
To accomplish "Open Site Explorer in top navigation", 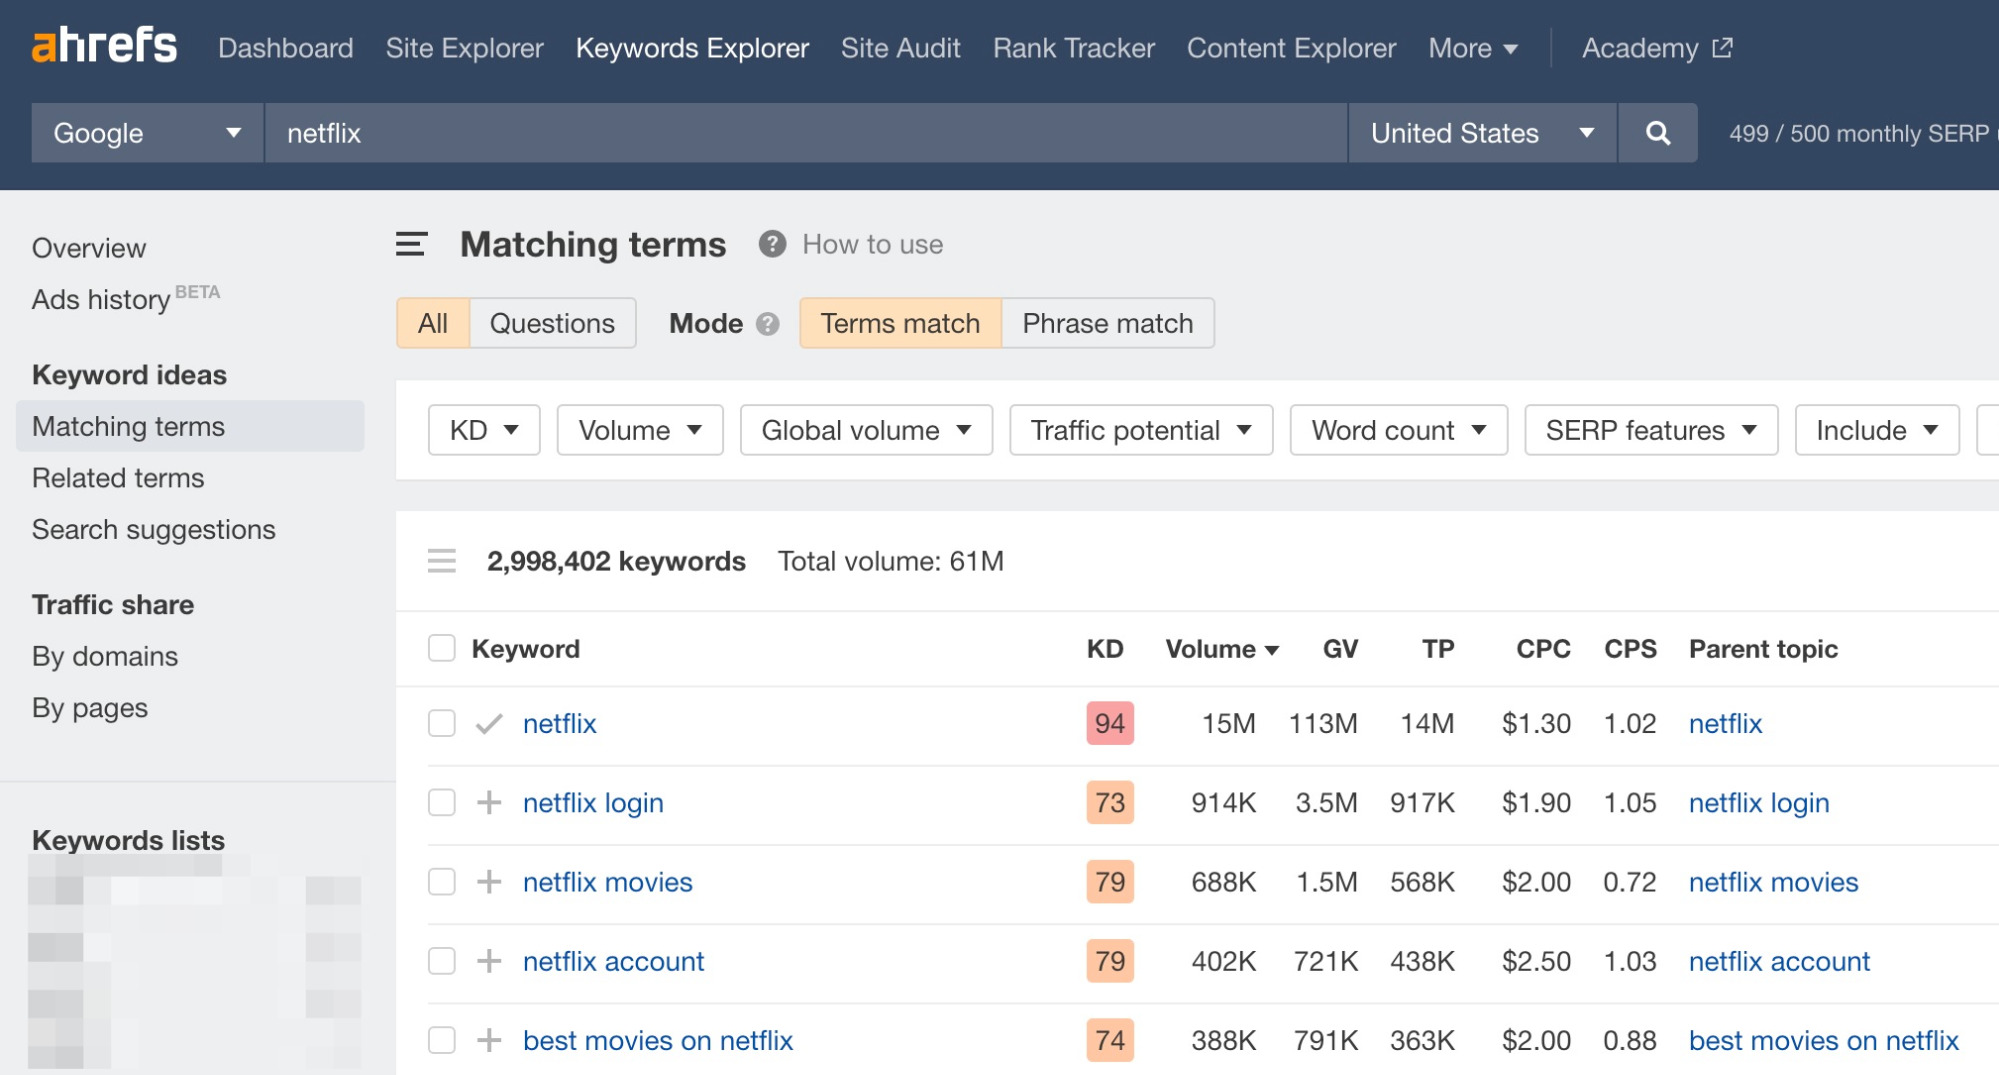I will [464, 48].
